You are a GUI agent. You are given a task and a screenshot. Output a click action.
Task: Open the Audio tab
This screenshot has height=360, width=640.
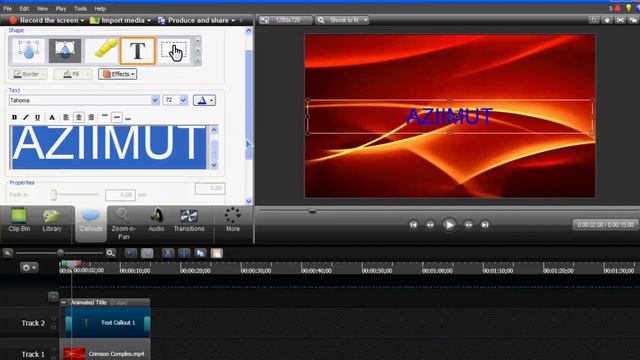point(156,220)
